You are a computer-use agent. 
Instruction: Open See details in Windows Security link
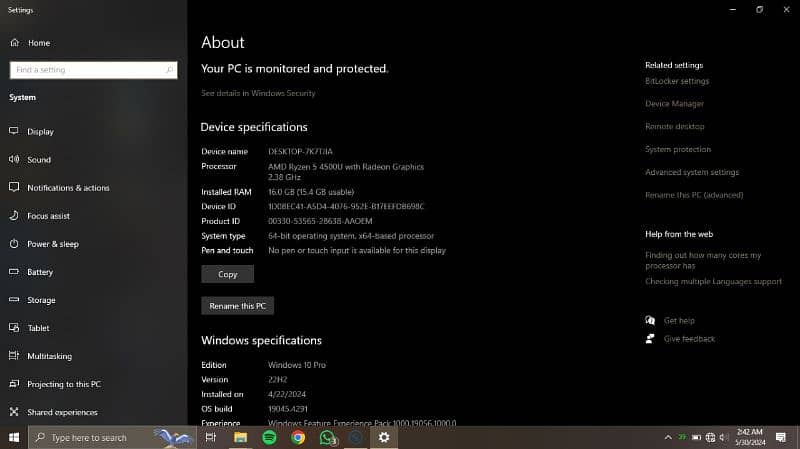(258, 93)
